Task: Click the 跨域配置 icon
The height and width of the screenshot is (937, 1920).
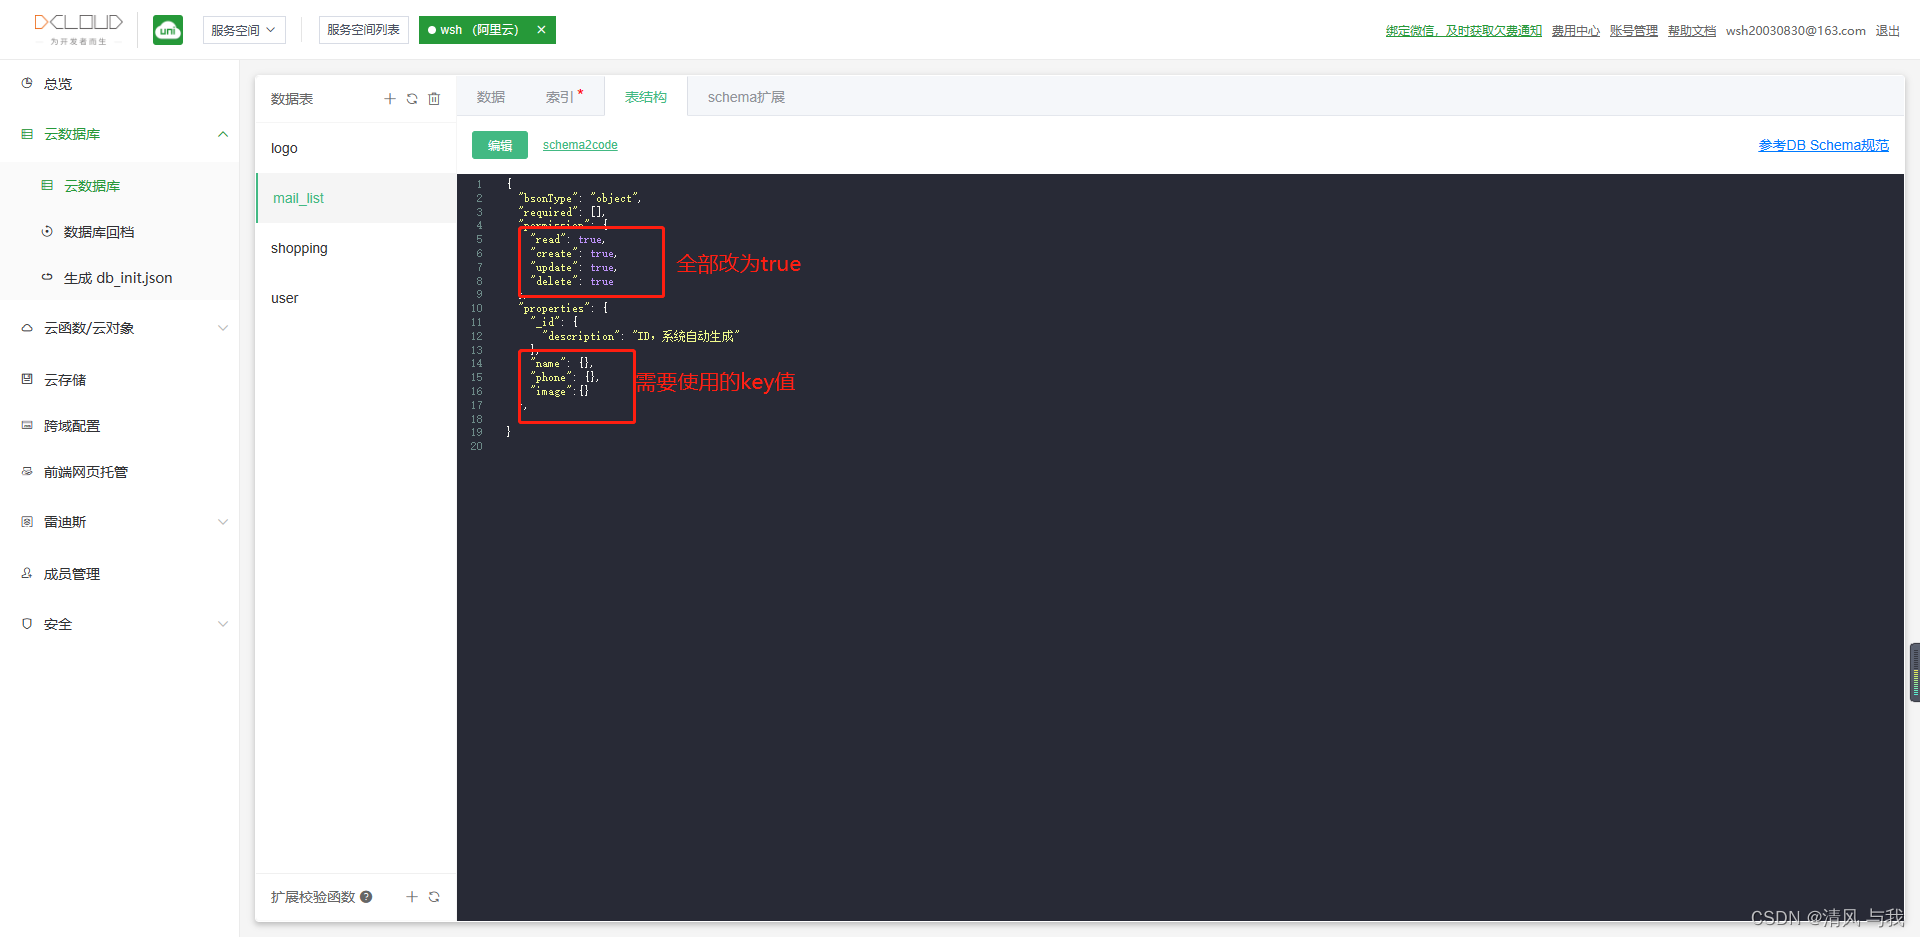Action: pyautogui.click(x=27, y=425)
